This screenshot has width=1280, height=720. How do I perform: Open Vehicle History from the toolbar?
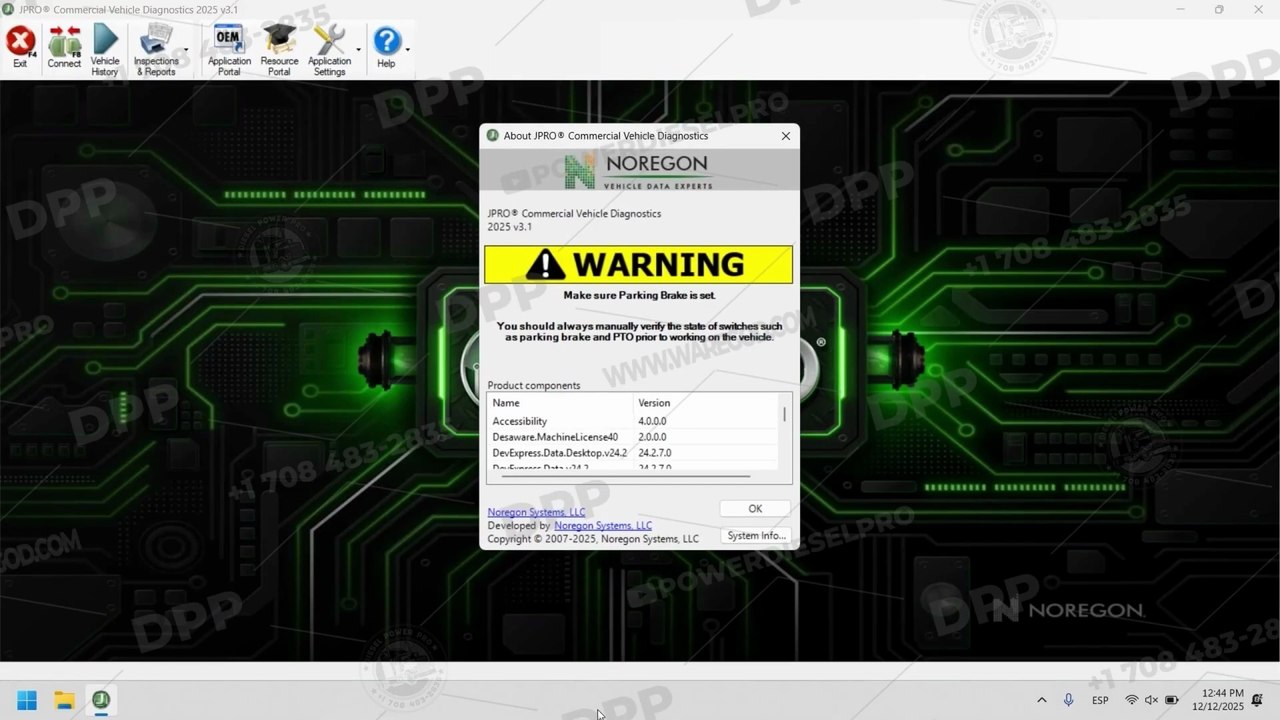click(105, 50)
